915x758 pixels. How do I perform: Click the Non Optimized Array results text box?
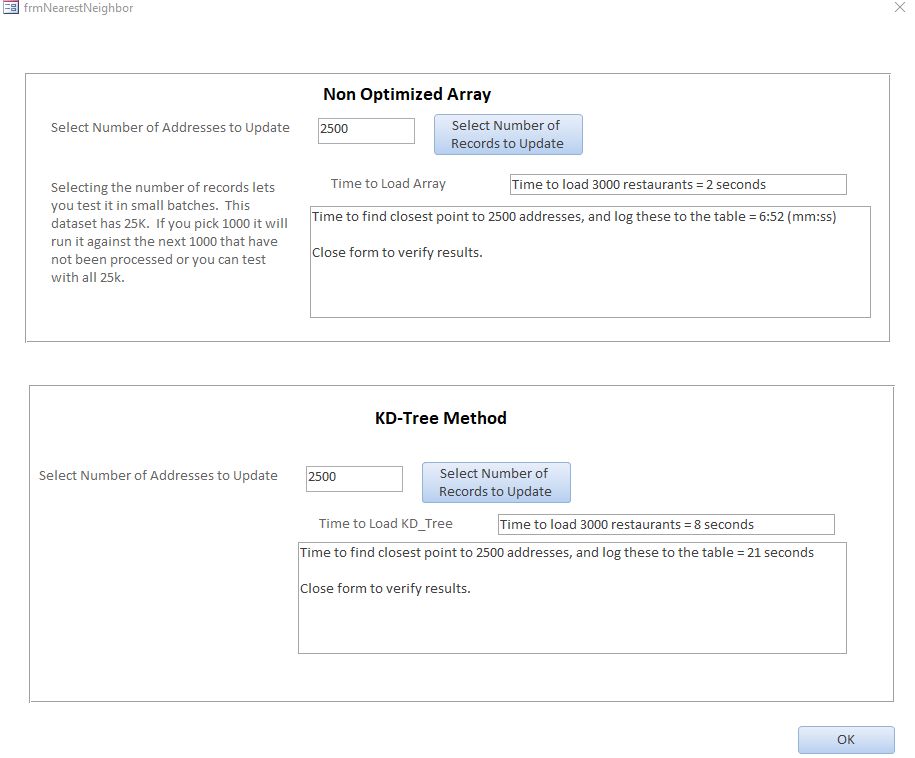[590, 261]
